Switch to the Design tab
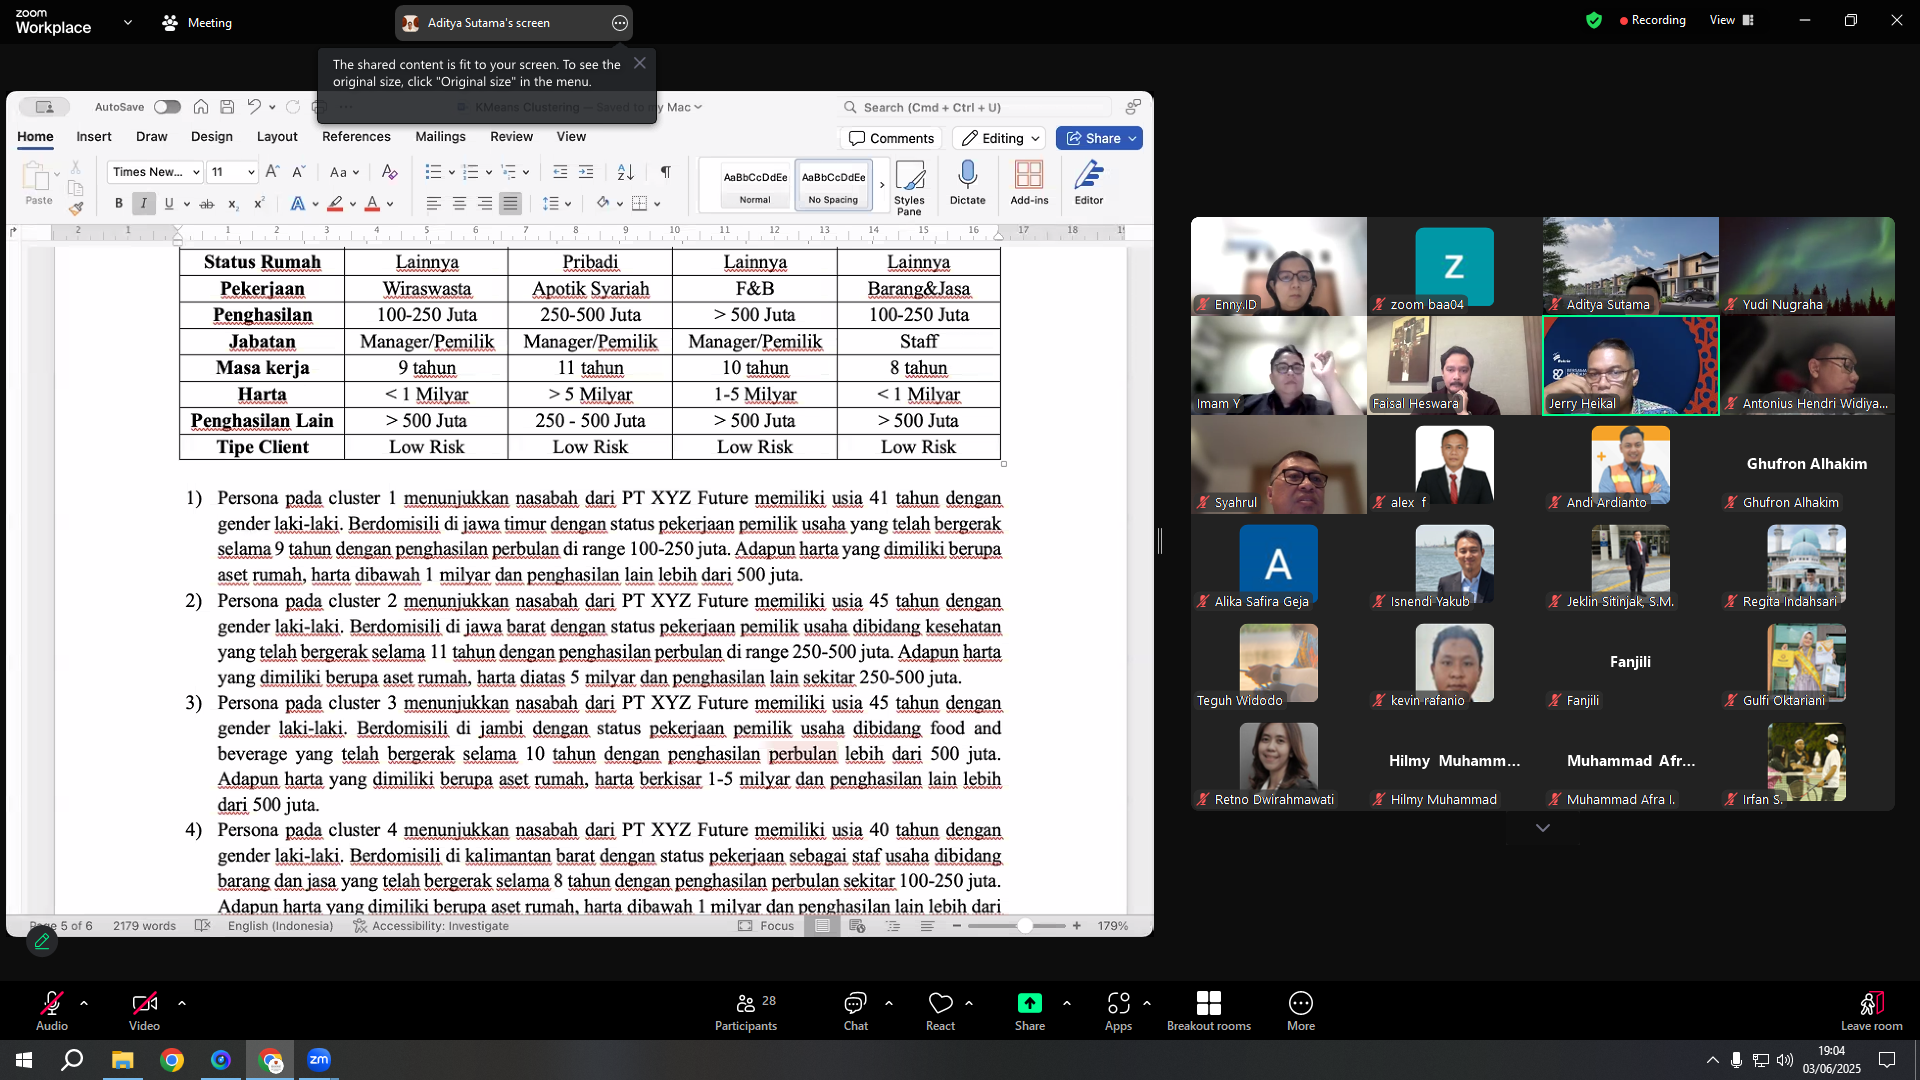Screen dimensions: 1920x1080 click(212, 137)
